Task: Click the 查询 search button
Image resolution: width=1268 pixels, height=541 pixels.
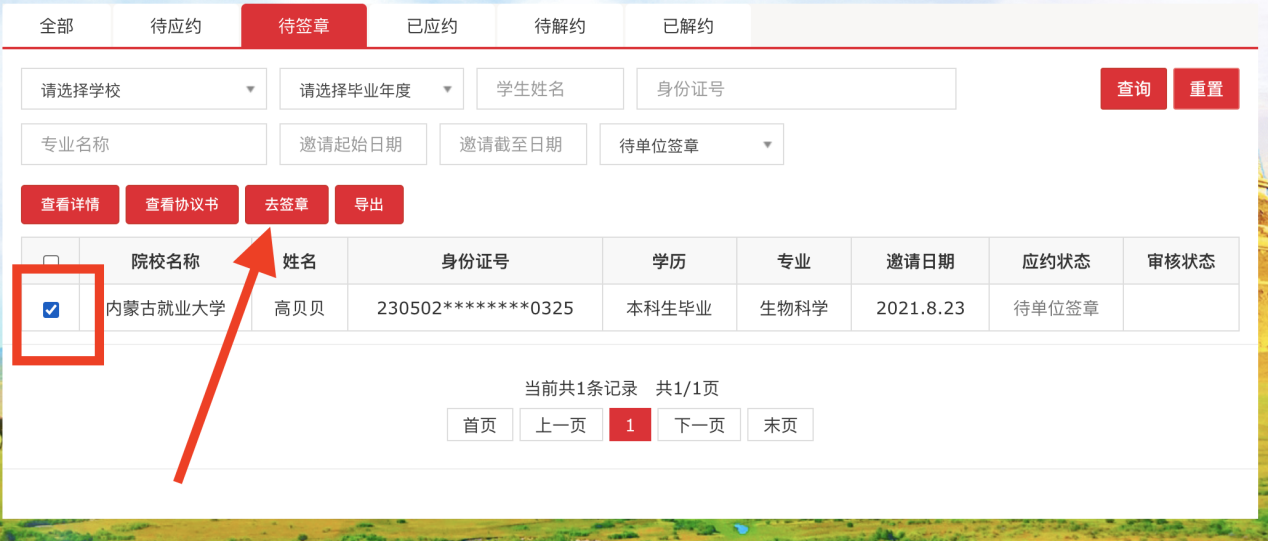Action: coord(1133,89)
